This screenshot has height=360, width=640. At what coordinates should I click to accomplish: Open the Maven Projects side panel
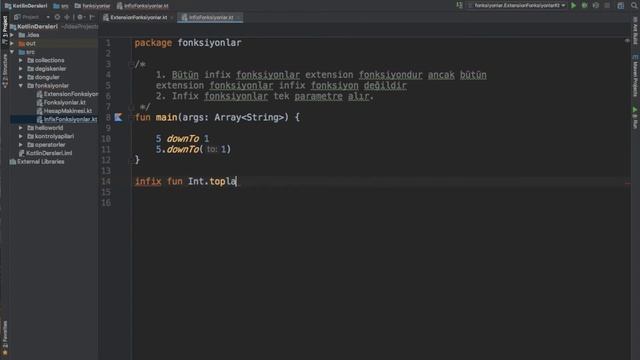tap(635, 76)
